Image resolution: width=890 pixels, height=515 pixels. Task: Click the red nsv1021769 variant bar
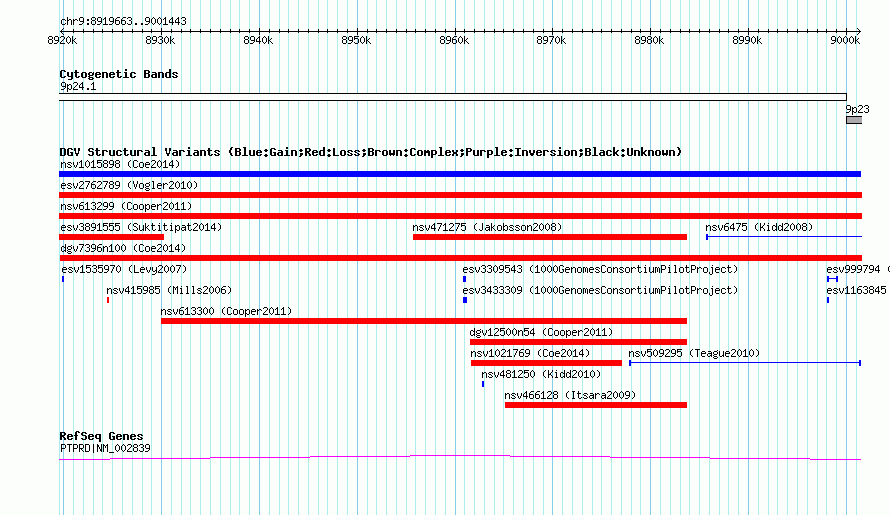[546, 363]
